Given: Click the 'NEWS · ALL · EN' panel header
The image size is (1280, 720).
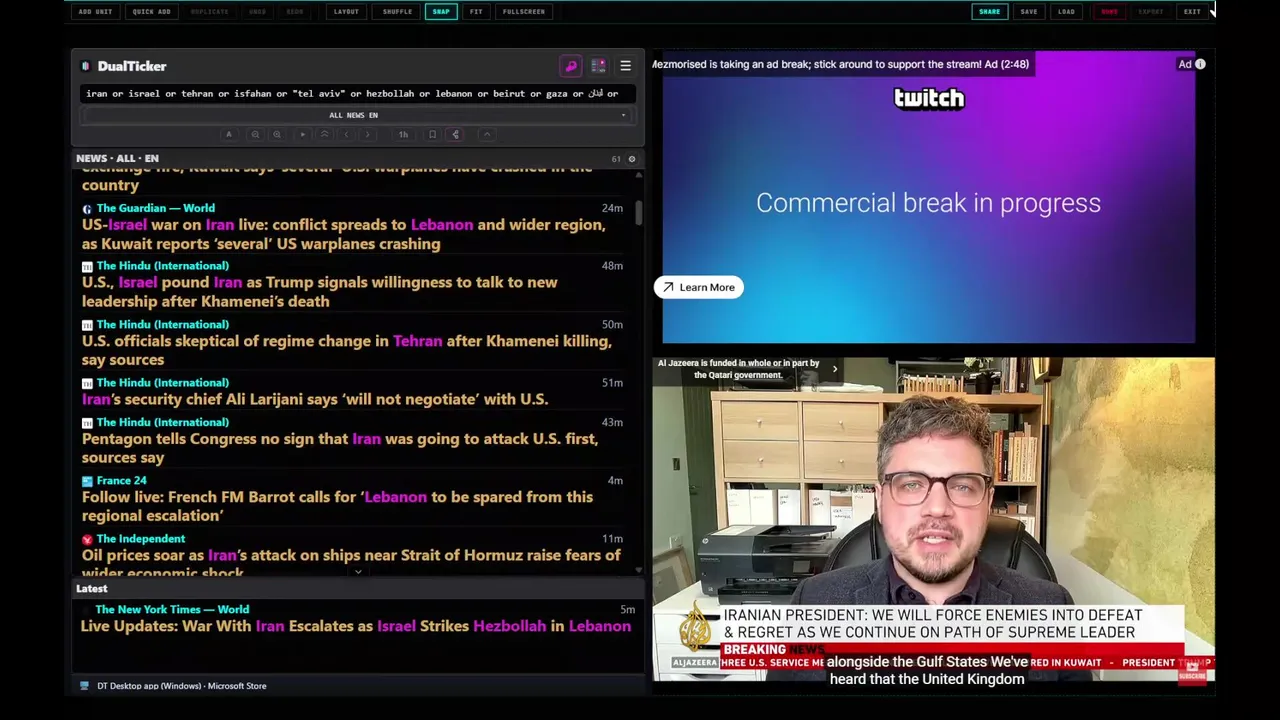Looking at the screenshot, I should (117, 159).
